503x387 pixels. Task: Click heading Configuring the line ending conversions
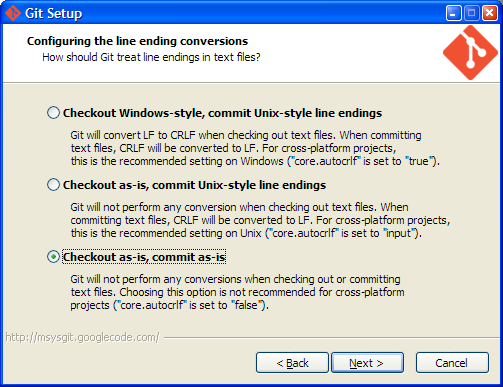click(137, 41)
